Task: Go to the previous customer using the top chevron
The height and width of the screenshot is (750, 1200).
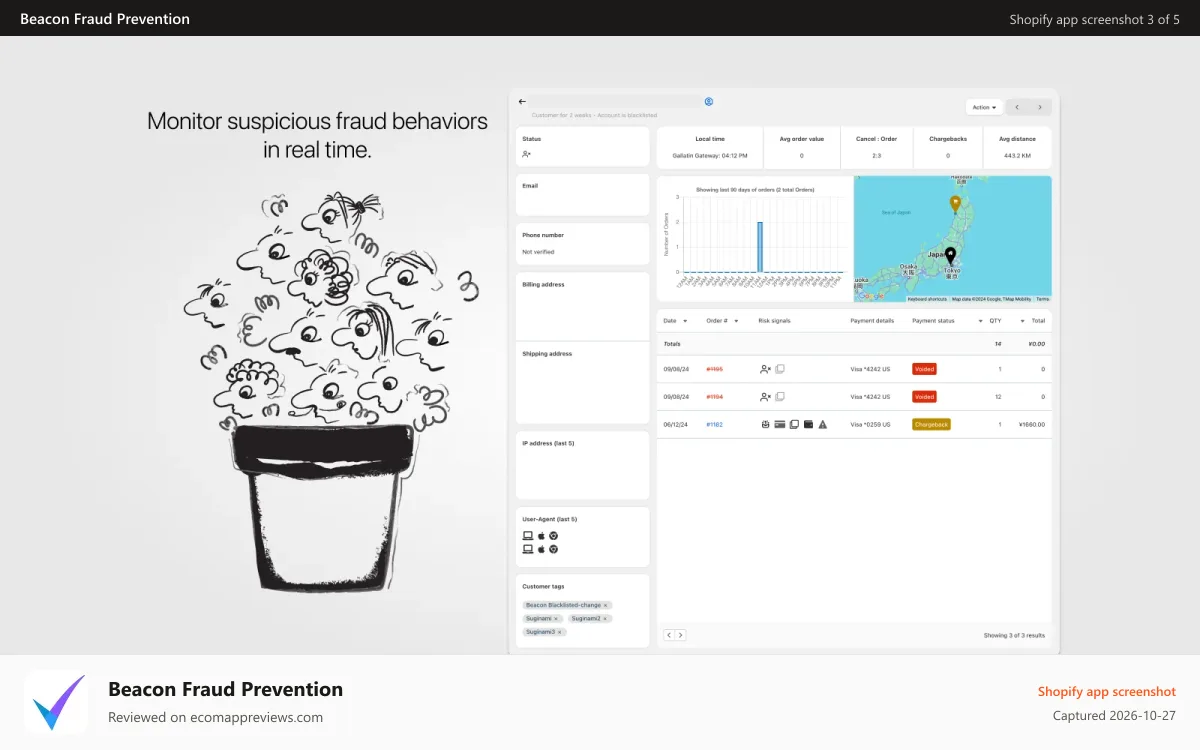Action: click(x=1017, y=107)
